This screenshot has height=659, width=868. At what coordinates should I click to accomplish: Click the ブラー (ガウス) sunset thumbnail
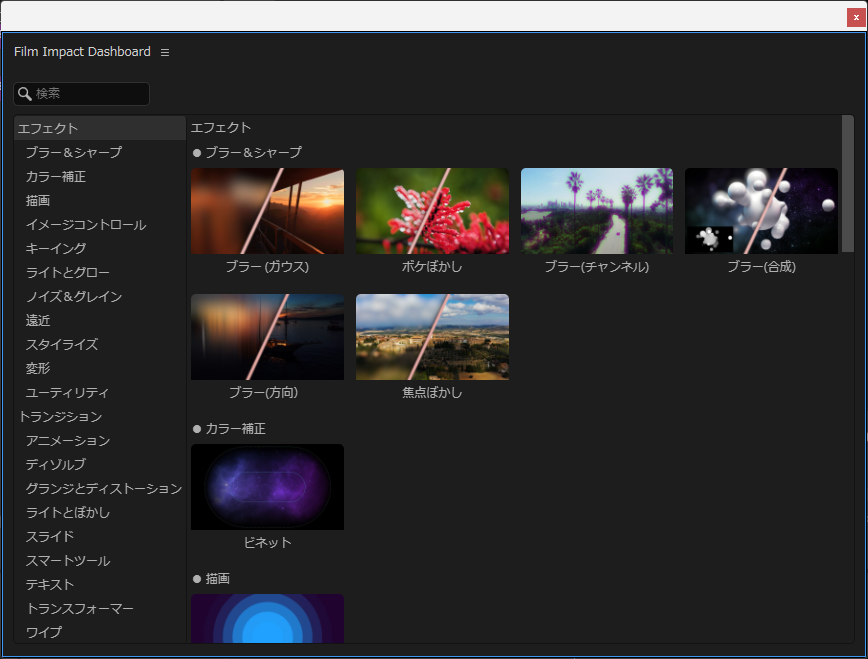click(267, 211)
